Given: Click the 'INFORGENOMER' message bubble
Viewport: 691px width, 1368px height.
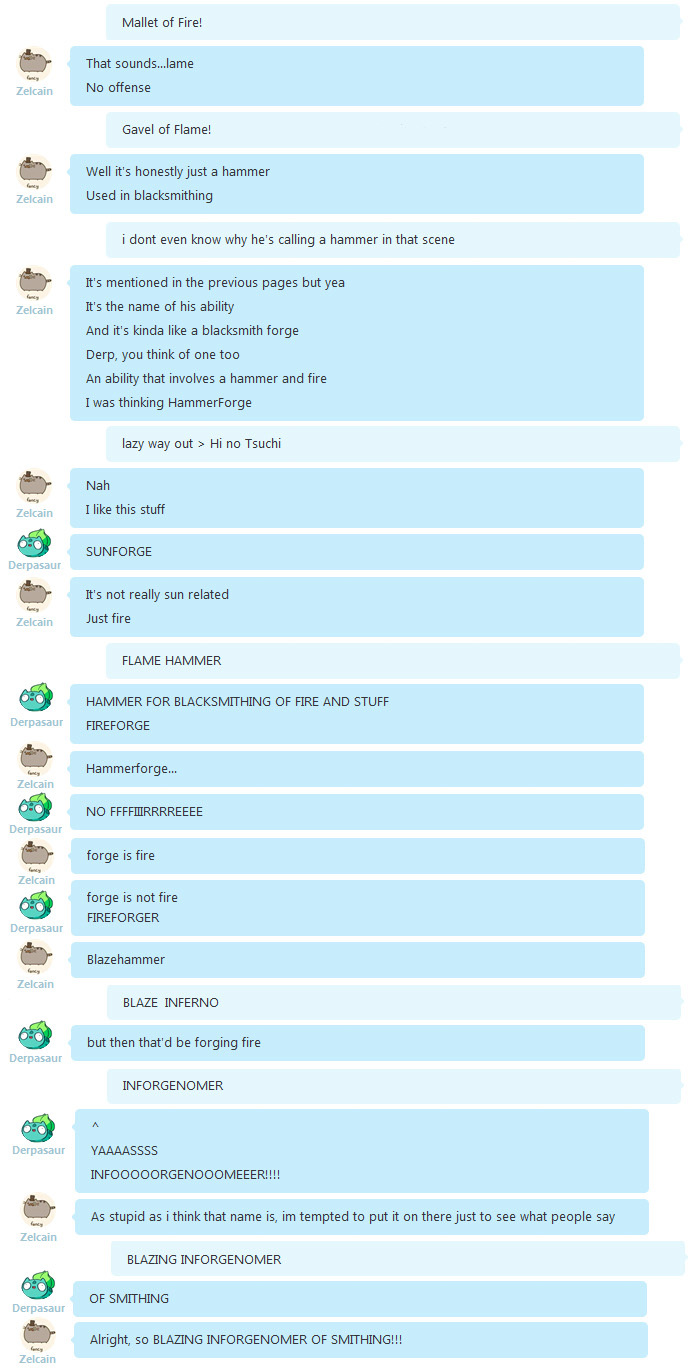Looking at the screenshot, I should [394, 1086].
